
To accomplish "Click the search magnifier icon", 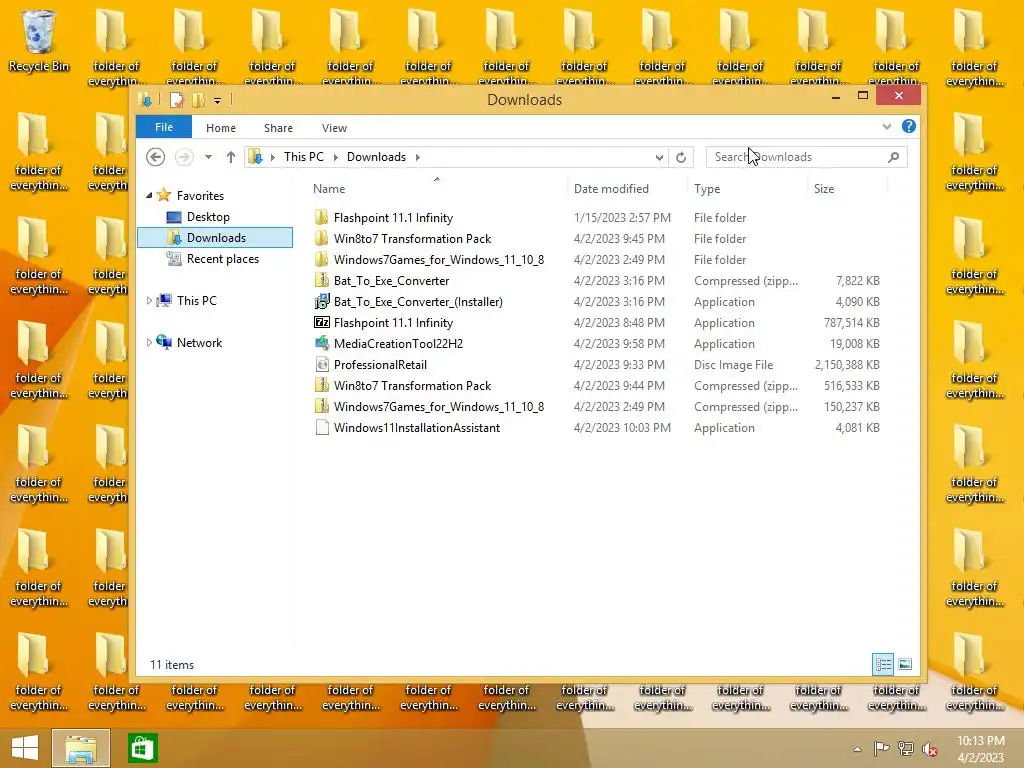I will click(893, 157).
